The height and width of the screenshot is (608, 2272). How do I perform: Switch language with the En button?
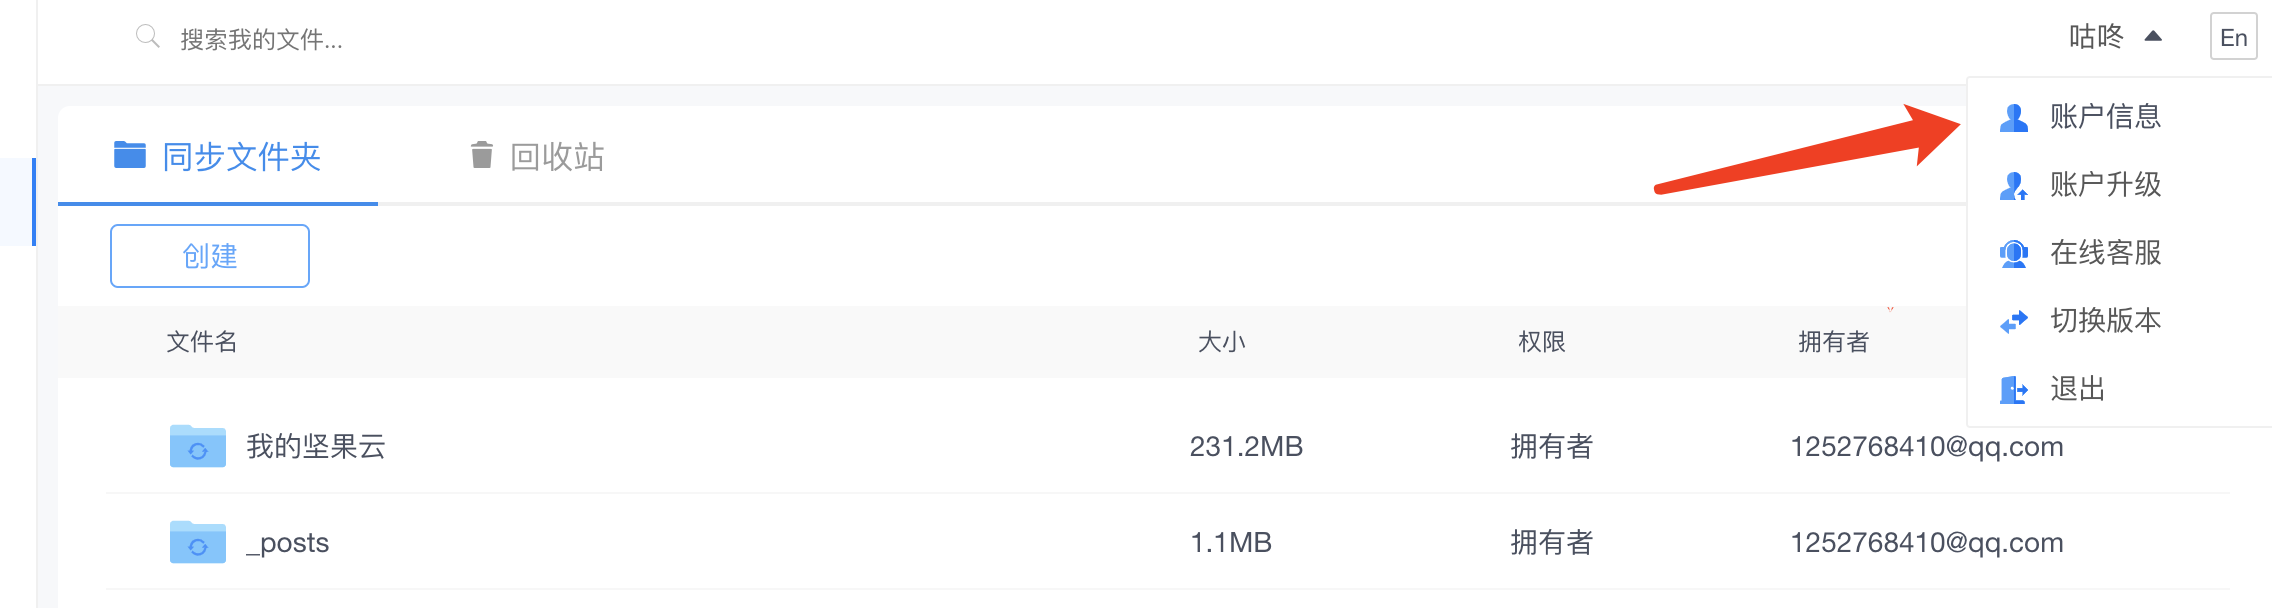coord(2233,37)
